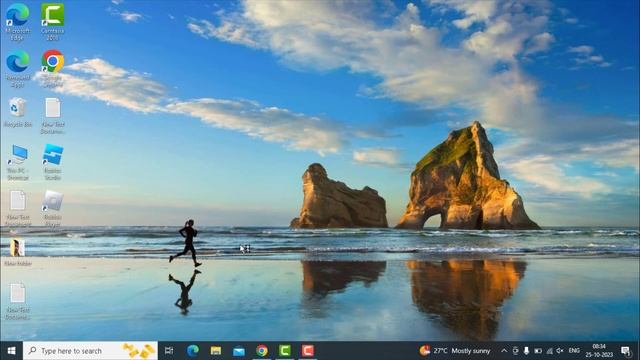
Task: Open the green Camtasia taskbar icon
Action: pos(284,351)
